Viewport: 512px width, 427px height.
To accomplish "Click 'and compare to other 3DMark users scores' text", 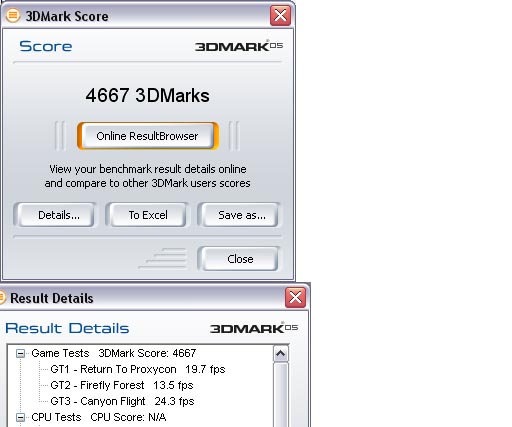I will click(147, 183).
